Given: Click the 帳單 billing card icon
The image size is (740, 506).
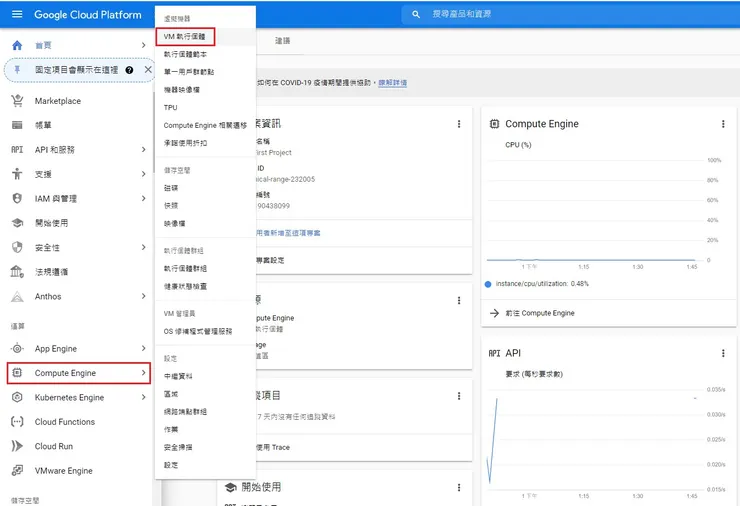Looking at the screenshot, I should [17, 125].
